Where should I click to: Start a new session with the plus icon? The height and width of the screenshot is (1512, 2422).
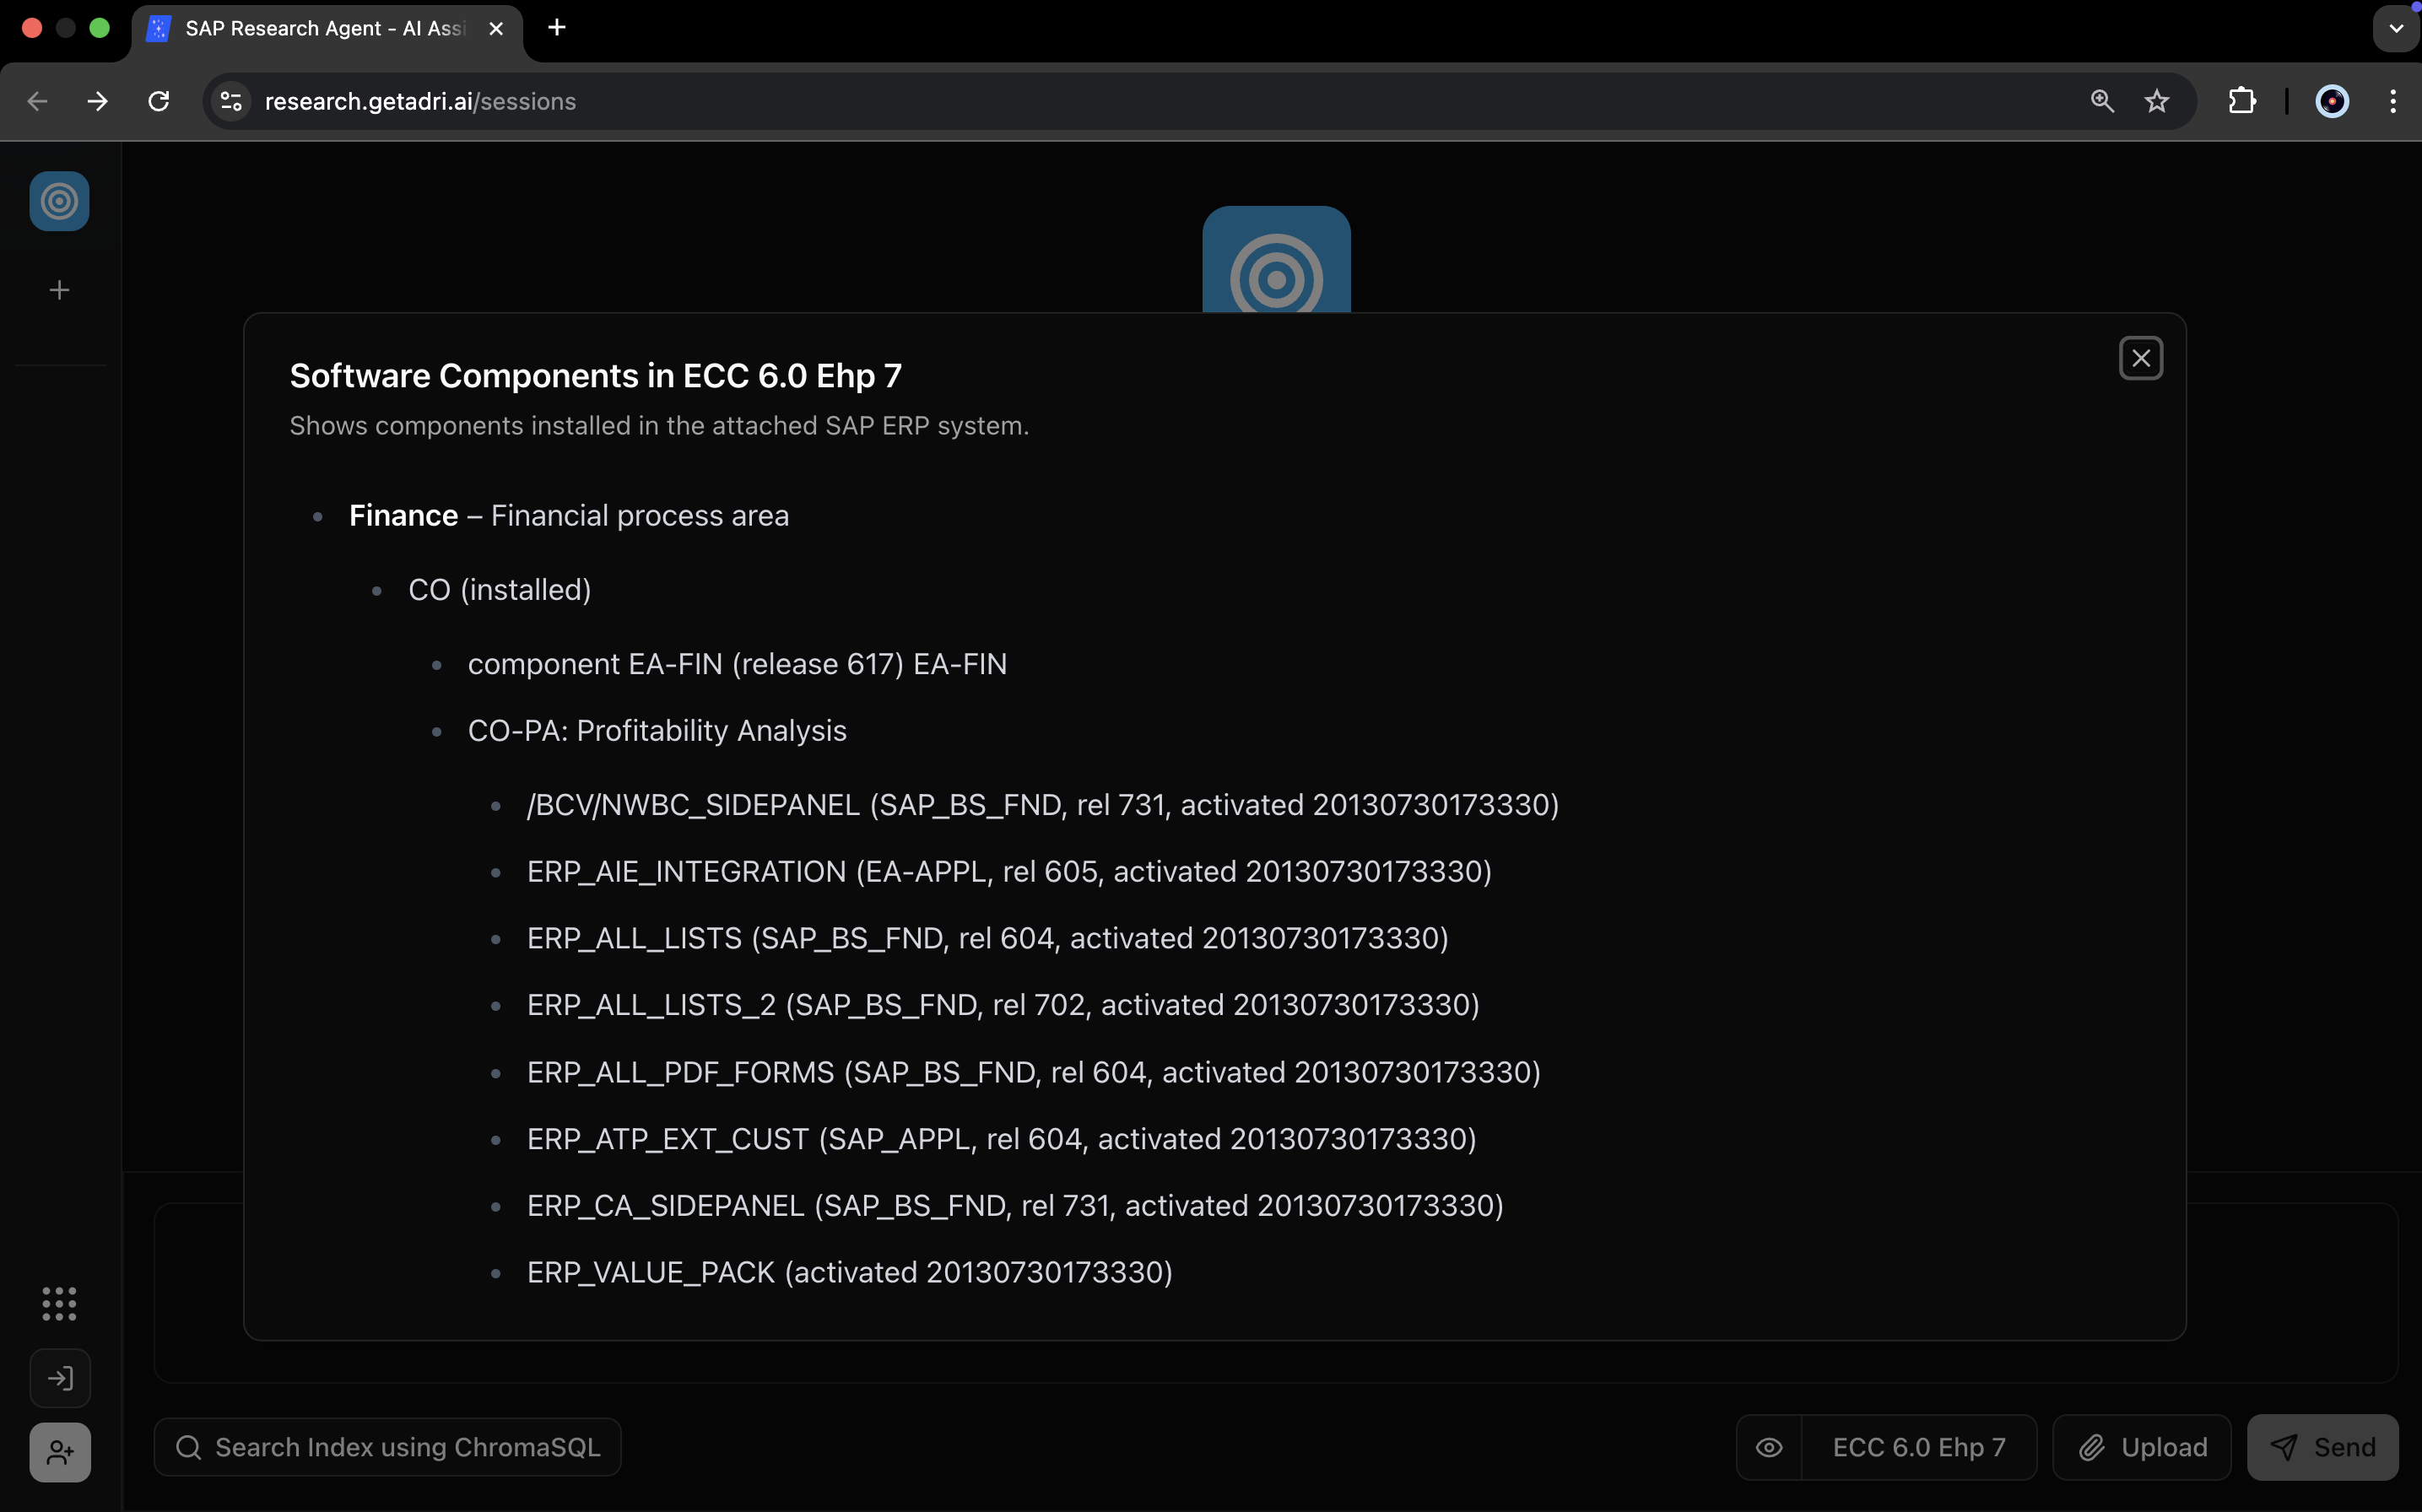tap(59, 290)
